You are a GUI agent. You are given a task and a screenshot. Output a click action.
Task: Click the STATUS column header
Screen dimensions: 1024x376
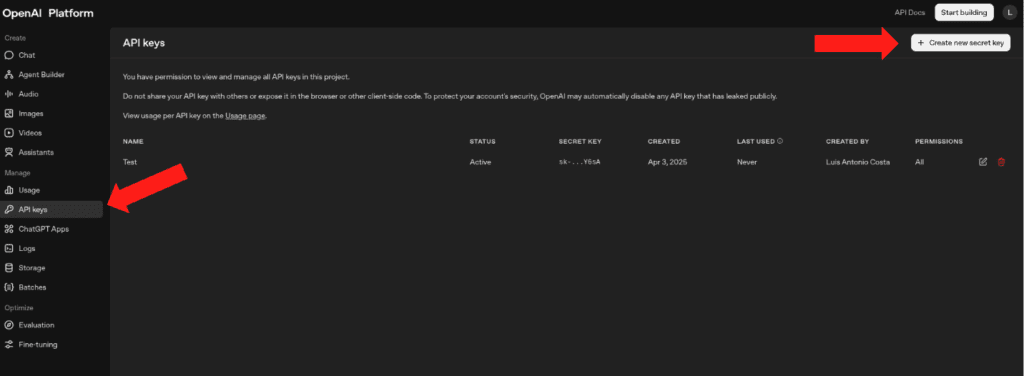coord(483,141)
